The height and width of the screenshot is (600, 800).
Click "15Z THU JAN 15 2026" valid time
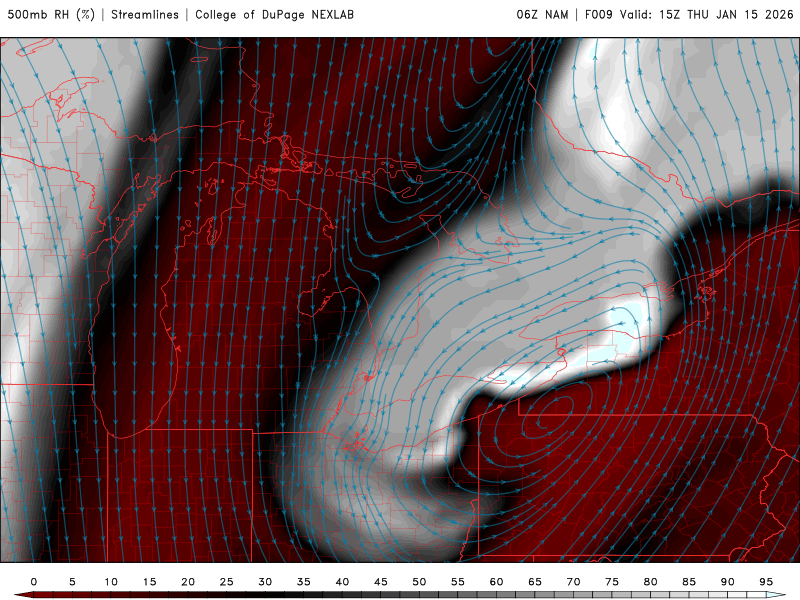point(727,15)
